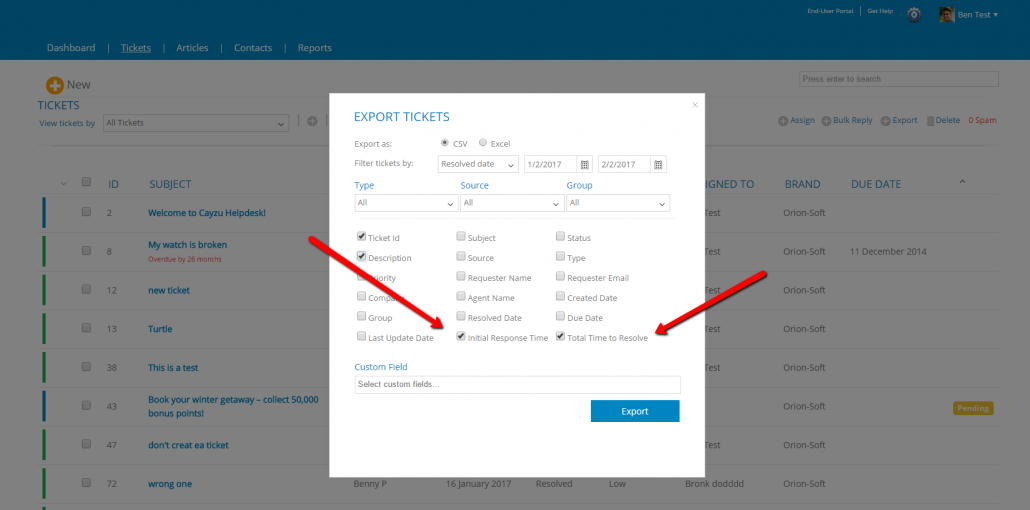The image size is (1030, 510).
Task: Check the Requester Name field
Action: pos(461,277)
